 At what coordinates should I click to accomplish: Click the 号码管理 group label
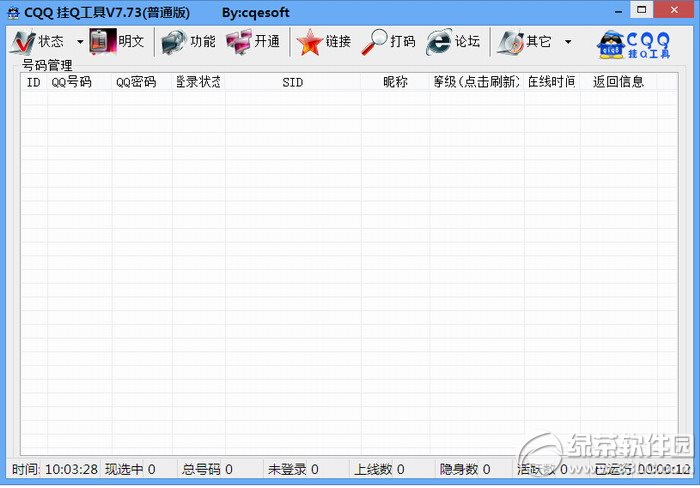[47, 66]
